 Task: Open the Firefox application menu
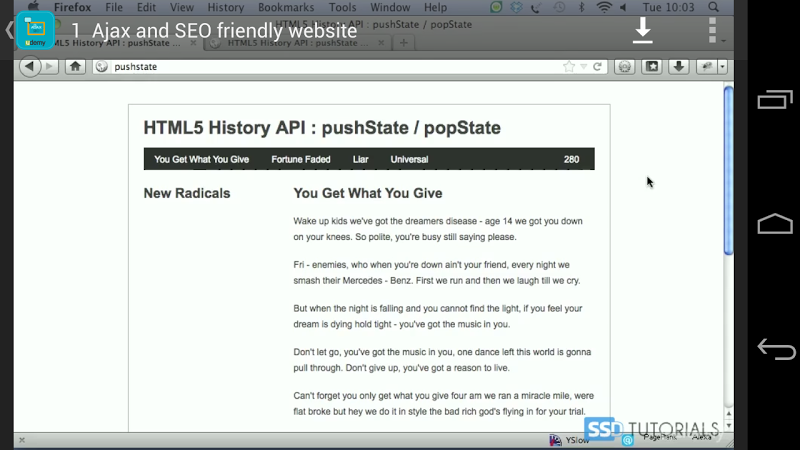click(72, 7)
